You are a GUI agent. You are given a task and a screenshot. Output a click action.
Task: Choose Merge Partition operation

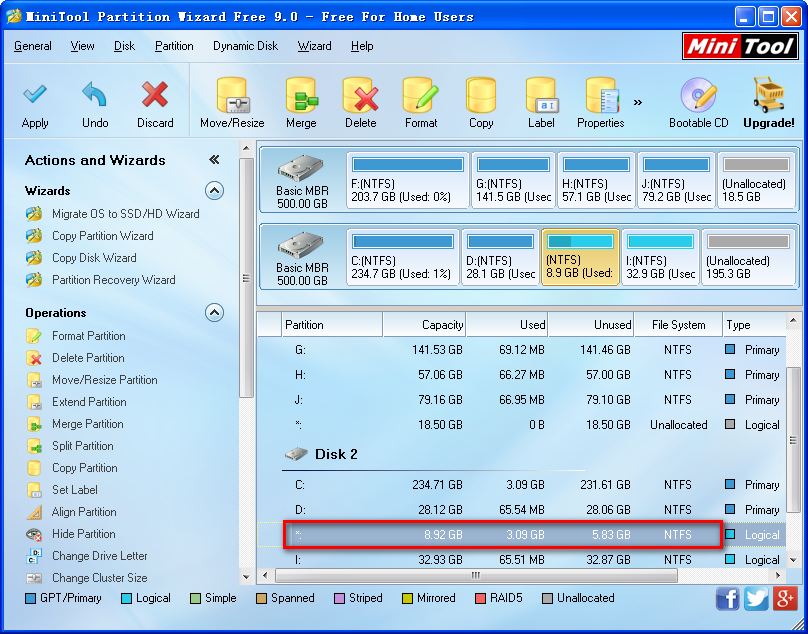75,425
